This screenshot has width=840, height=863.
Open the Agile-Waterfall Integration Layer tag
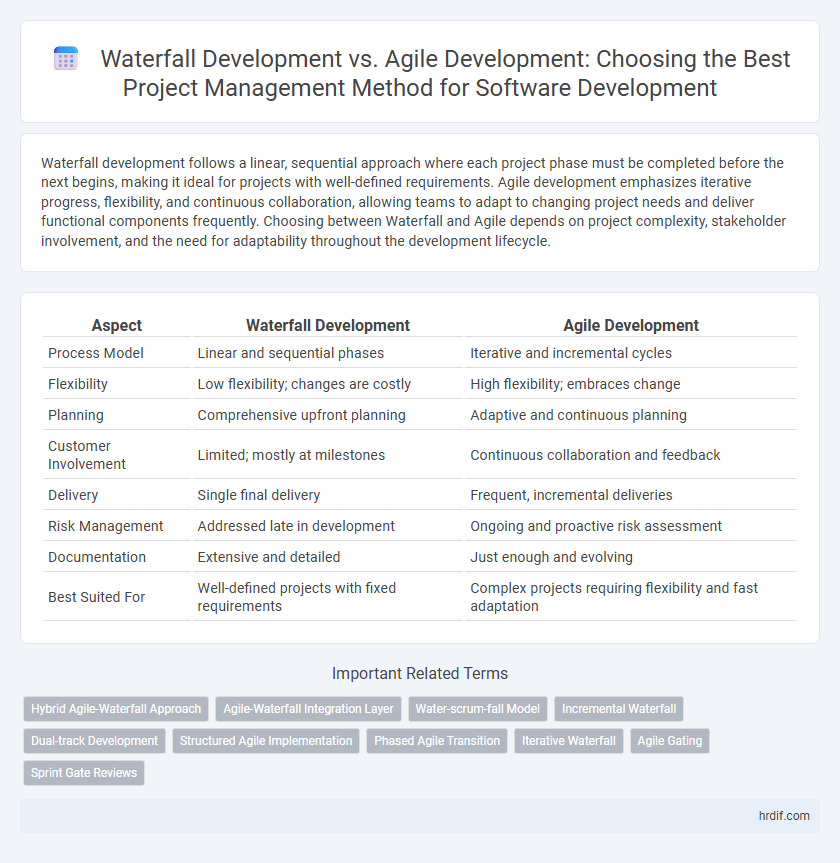point(308,709)
